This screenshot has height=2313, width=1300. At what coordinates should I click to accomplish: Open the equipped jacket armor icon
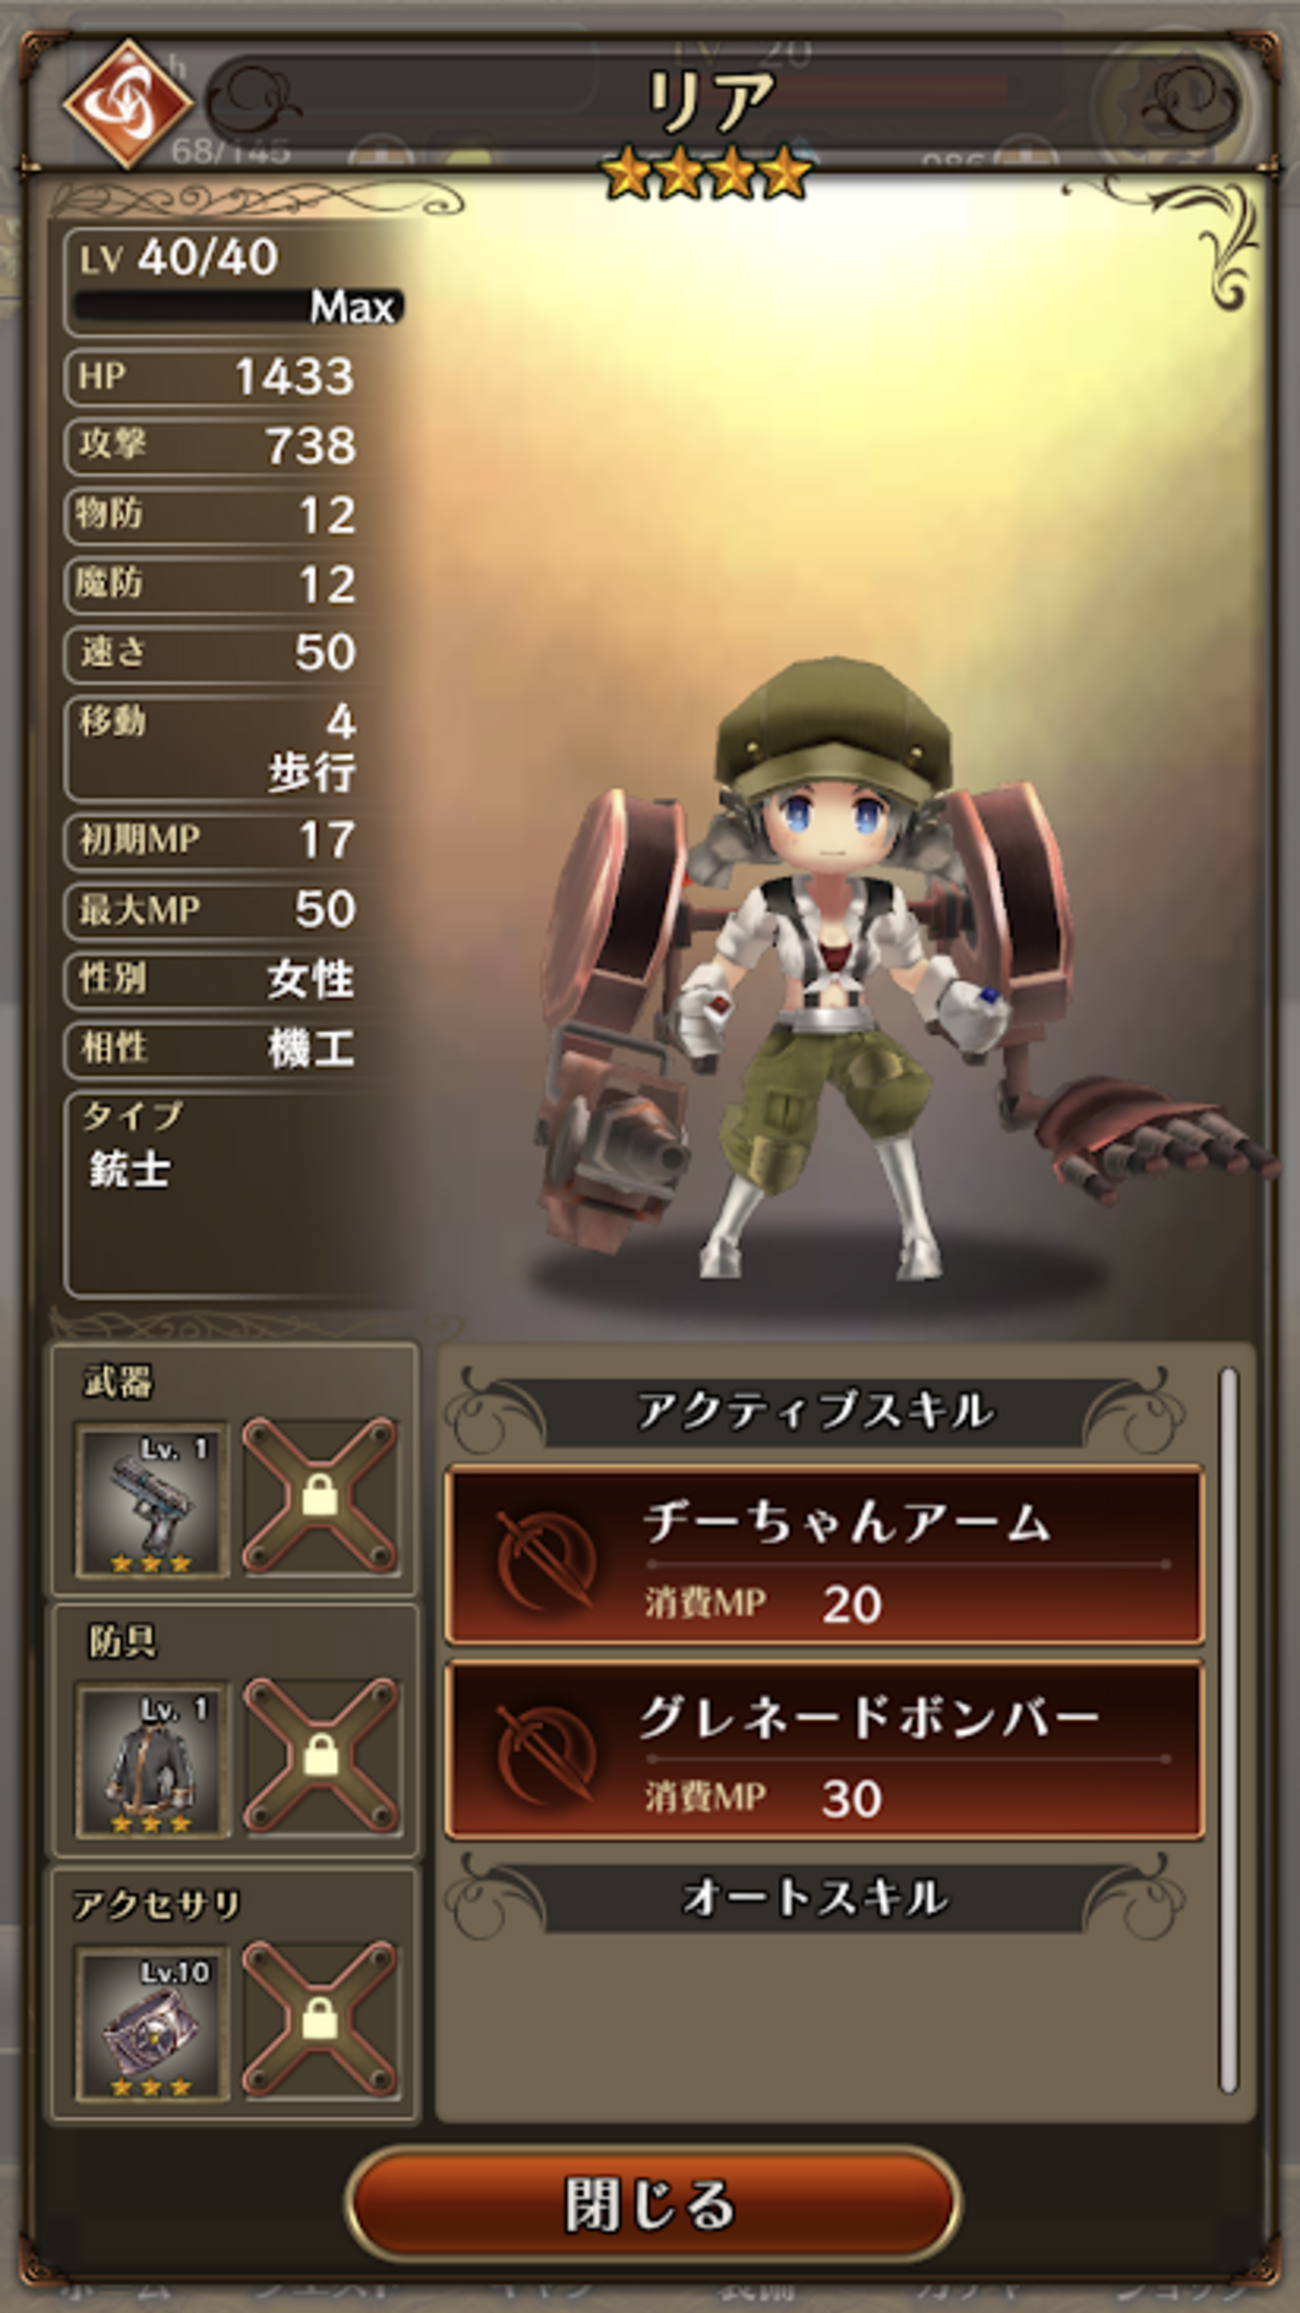152,1760
